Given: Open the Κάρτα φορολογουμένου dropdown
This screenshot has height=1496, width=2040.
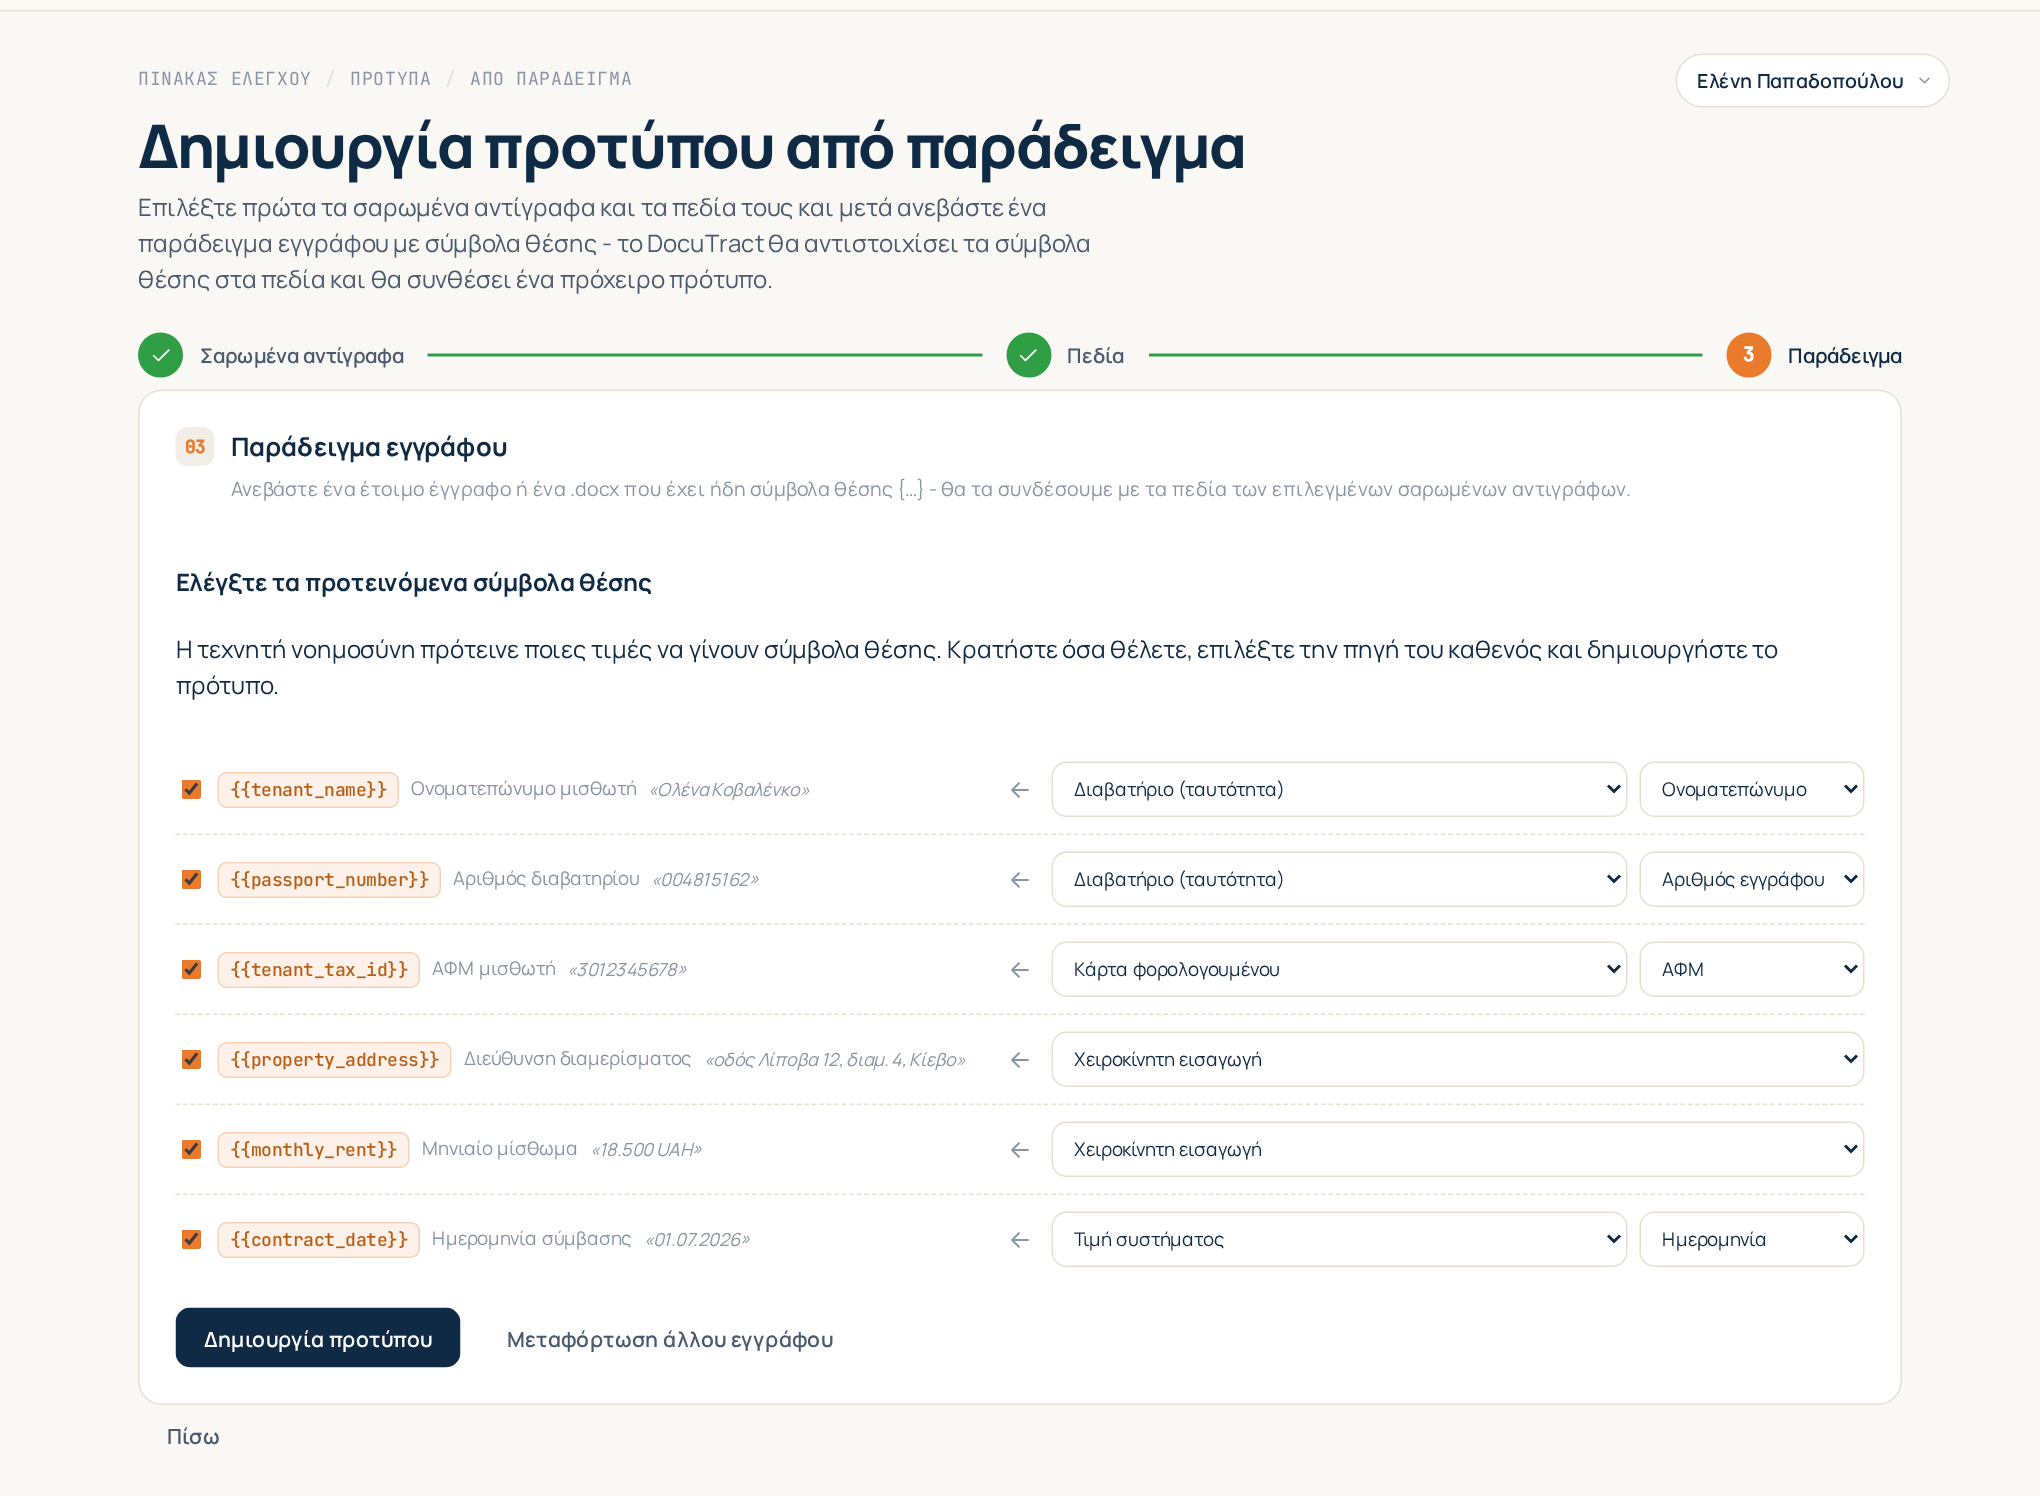Looking at the screenshot, I should click(x=1339, y=970).
